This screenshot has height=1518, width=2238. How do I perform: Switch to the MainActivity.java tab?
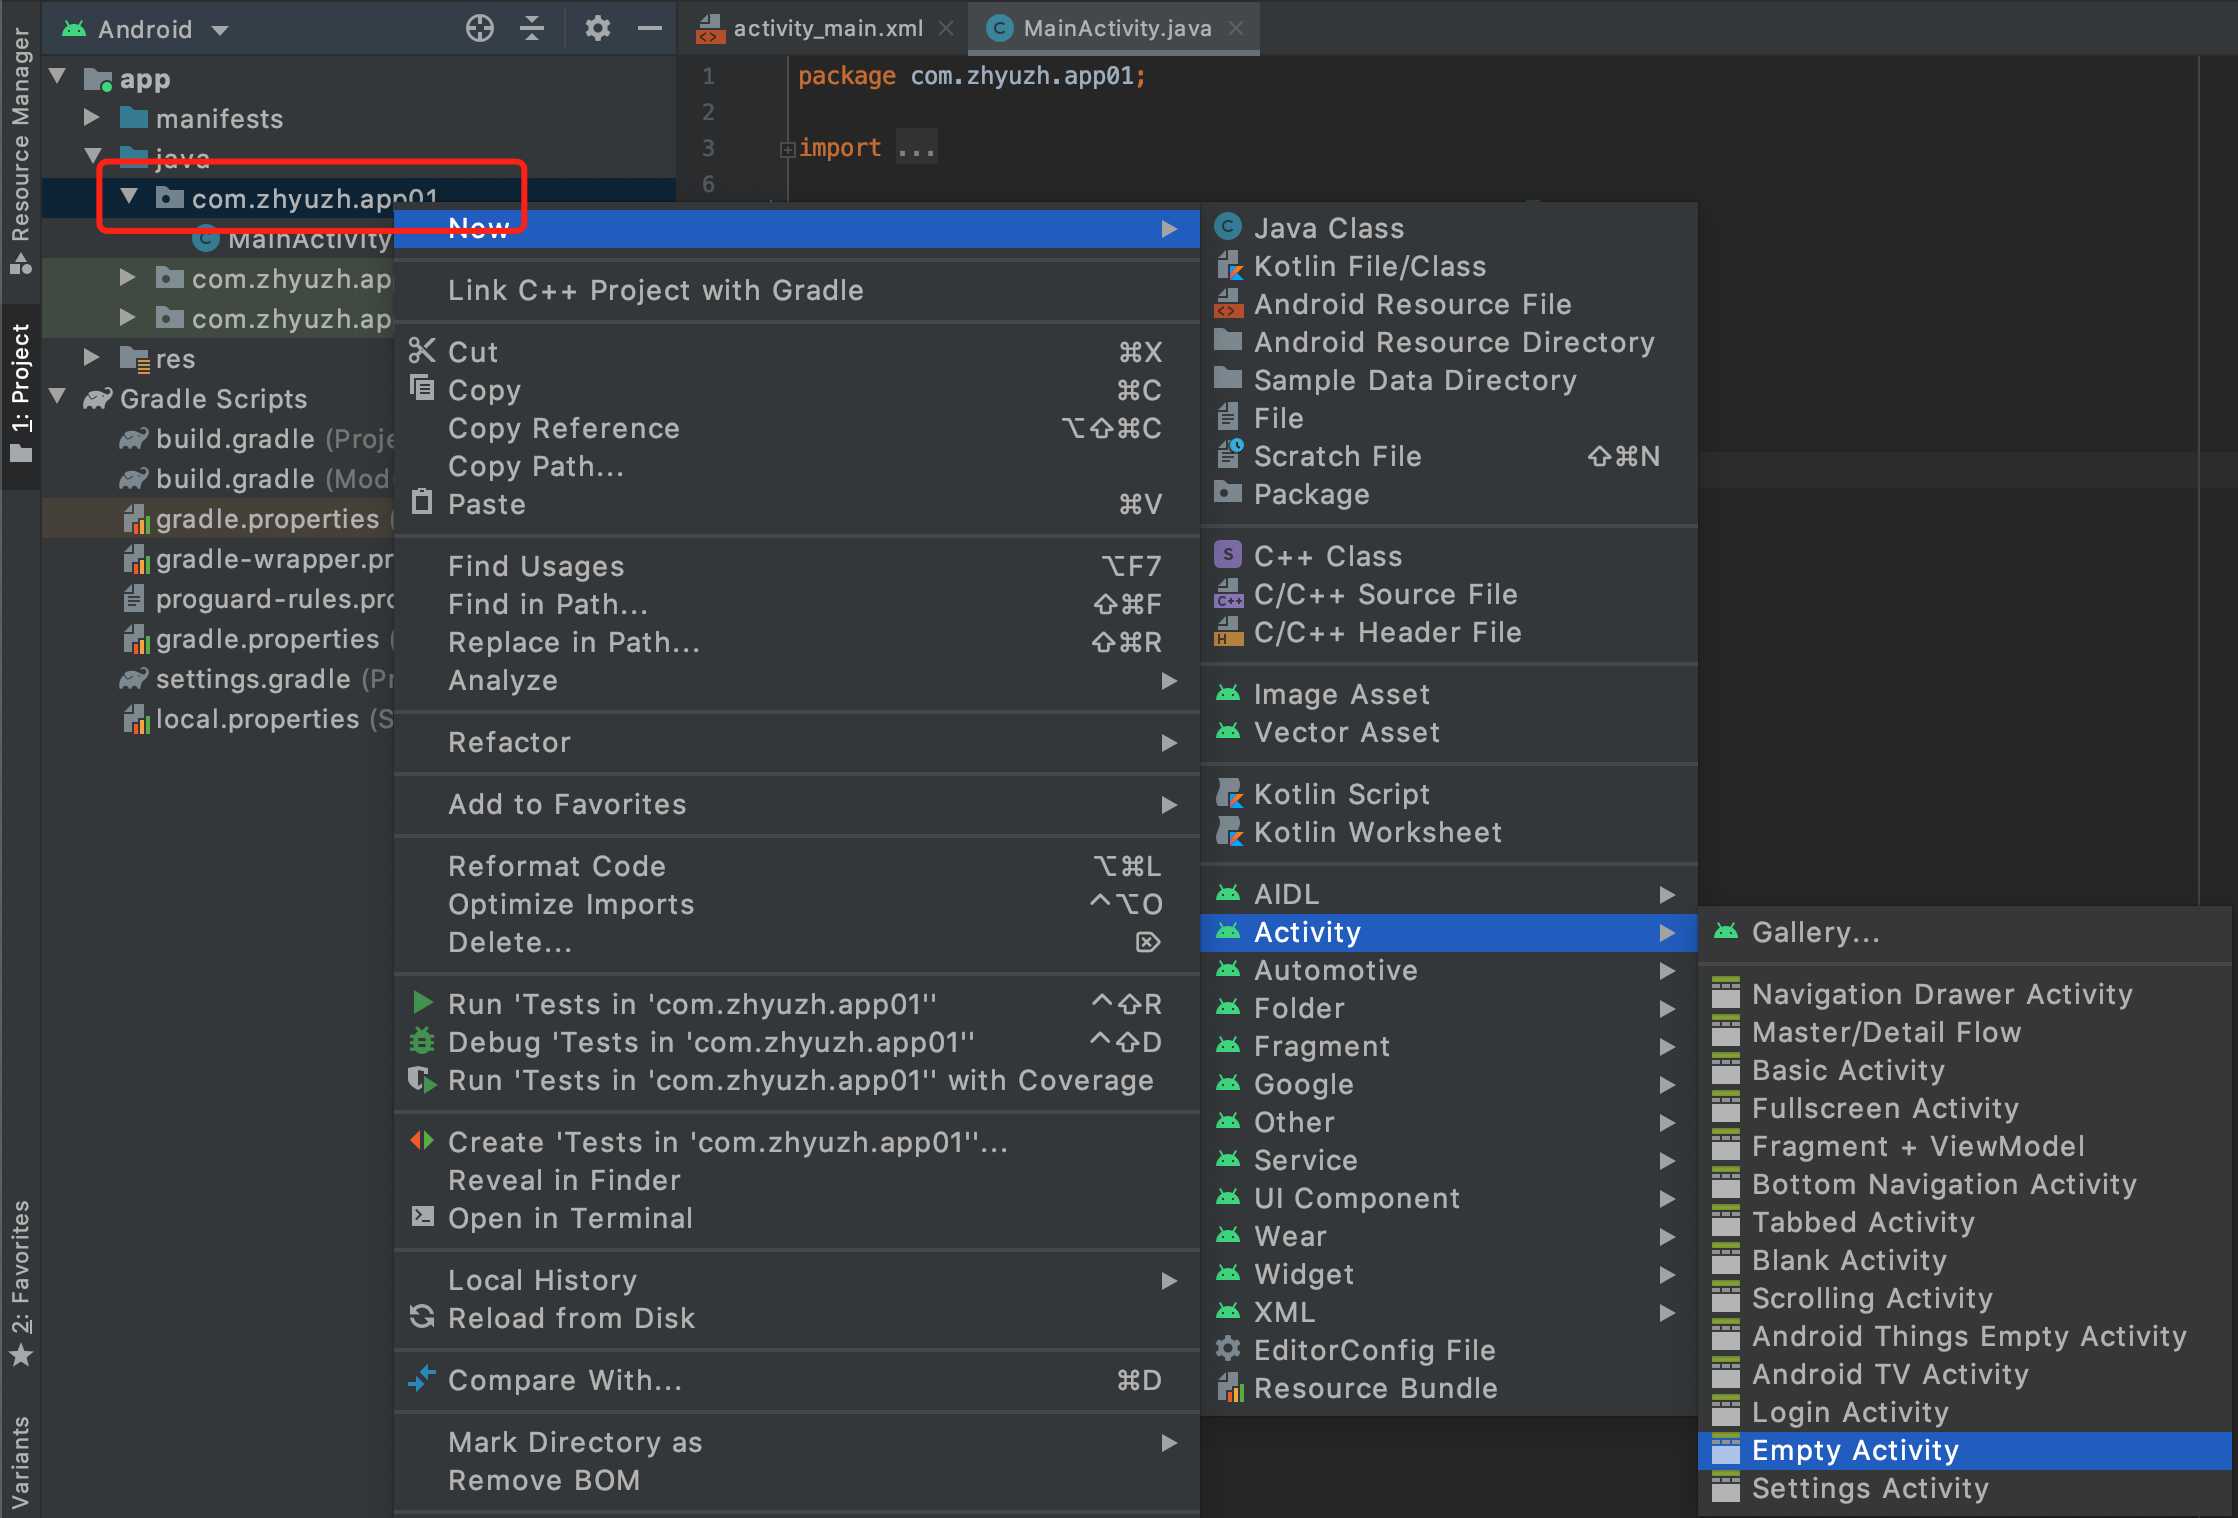pyautogui.click(x=1116, y=28)
